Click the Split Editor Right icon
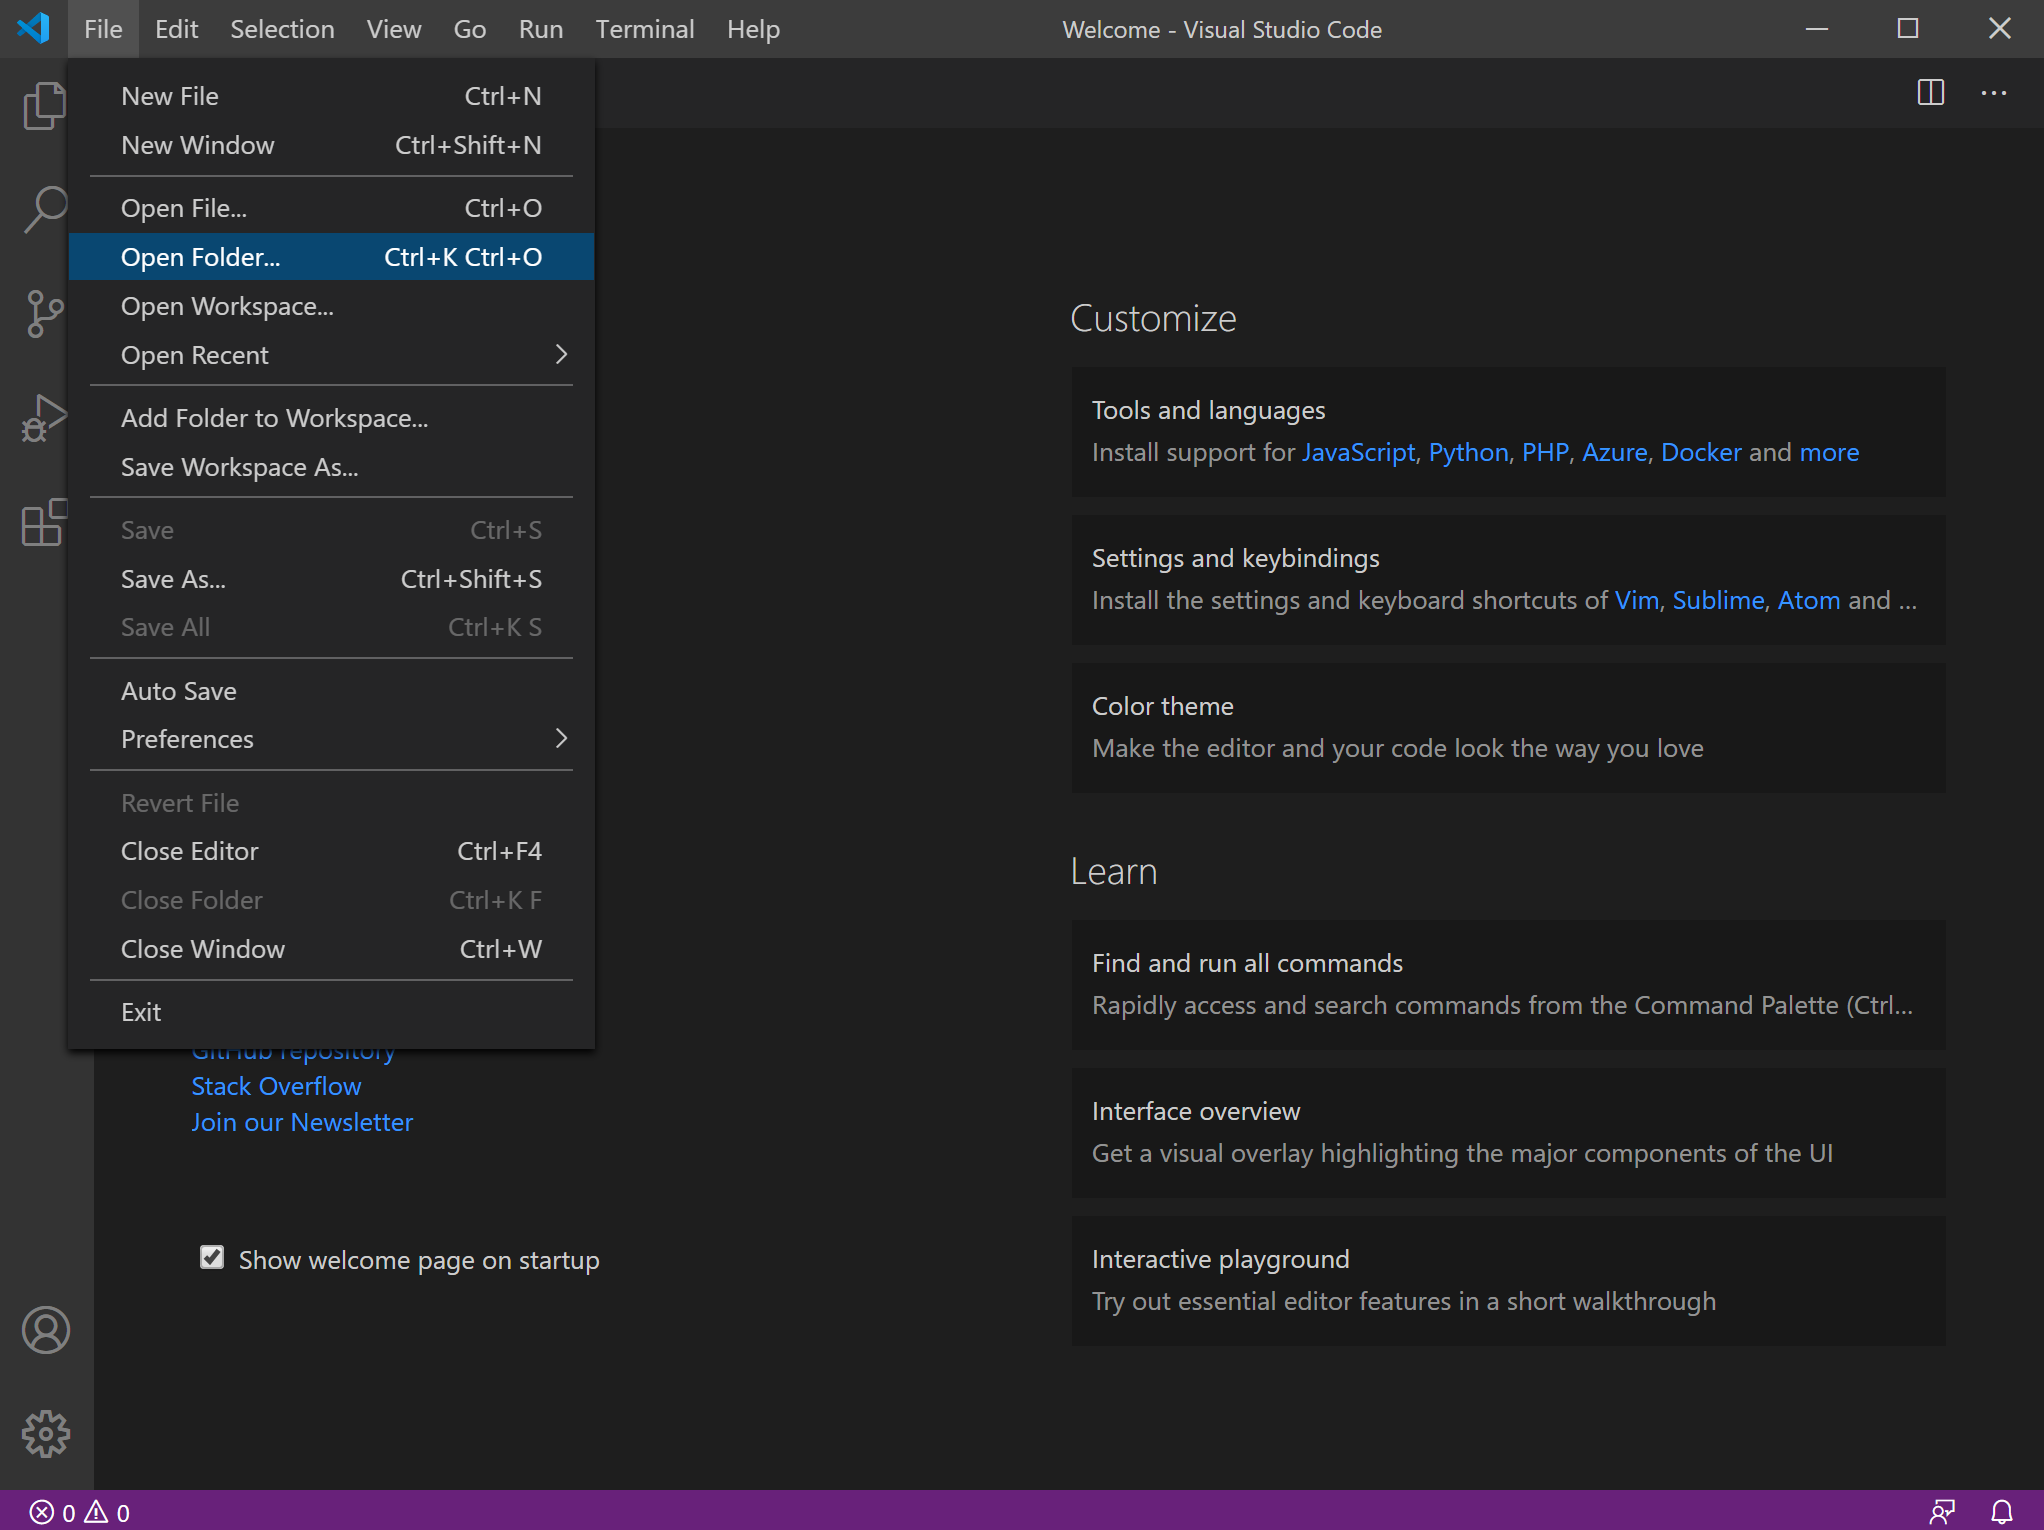This screenshot has height=1530, width=2044. (1931, 93)
